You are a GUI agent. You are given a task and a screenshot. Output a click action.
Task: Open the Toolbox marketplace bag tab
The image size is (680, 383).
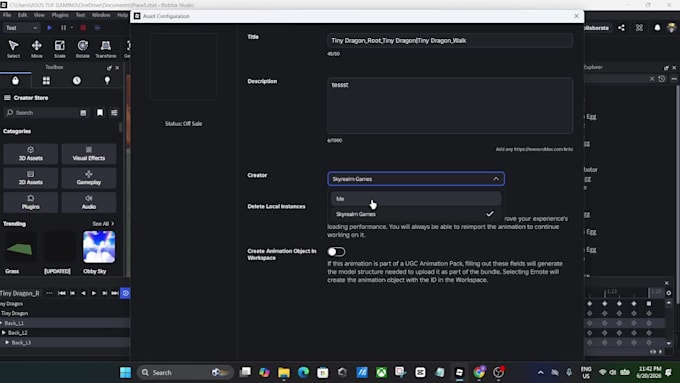[x=15, y=81]
